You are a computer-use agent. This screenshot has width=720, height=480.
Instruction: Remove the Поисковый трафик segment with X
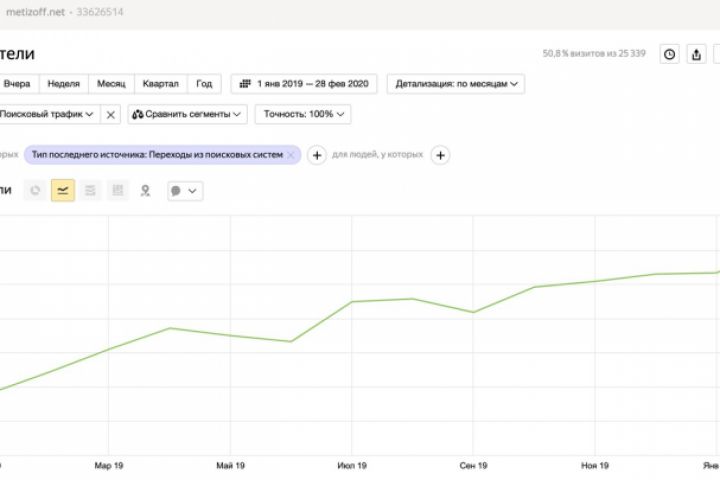(111, 114)
